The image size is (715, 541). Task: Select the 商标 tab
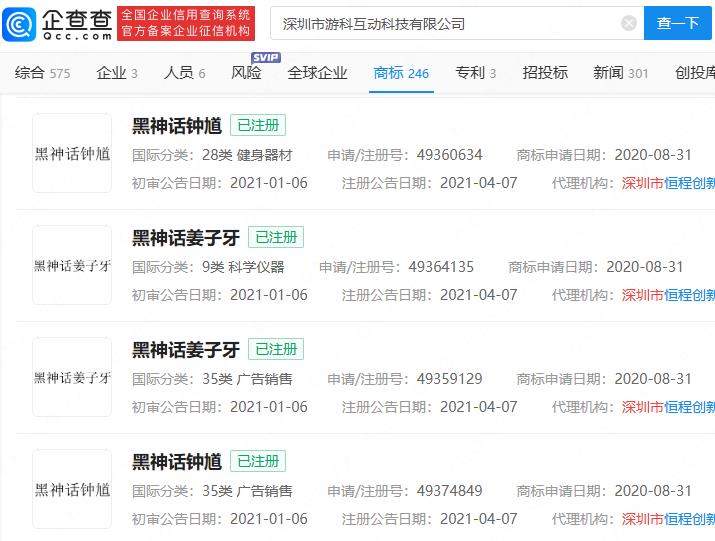tap(401, 73)
